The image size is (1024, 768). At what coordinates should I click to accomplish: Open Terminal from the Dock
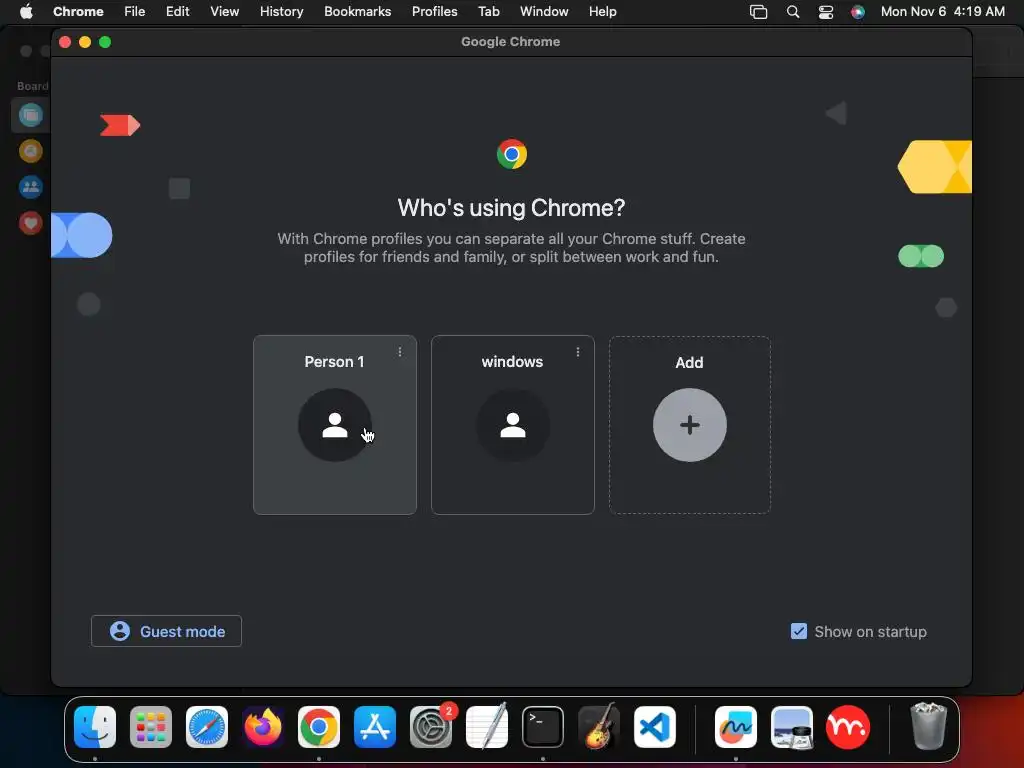[543, 727]
